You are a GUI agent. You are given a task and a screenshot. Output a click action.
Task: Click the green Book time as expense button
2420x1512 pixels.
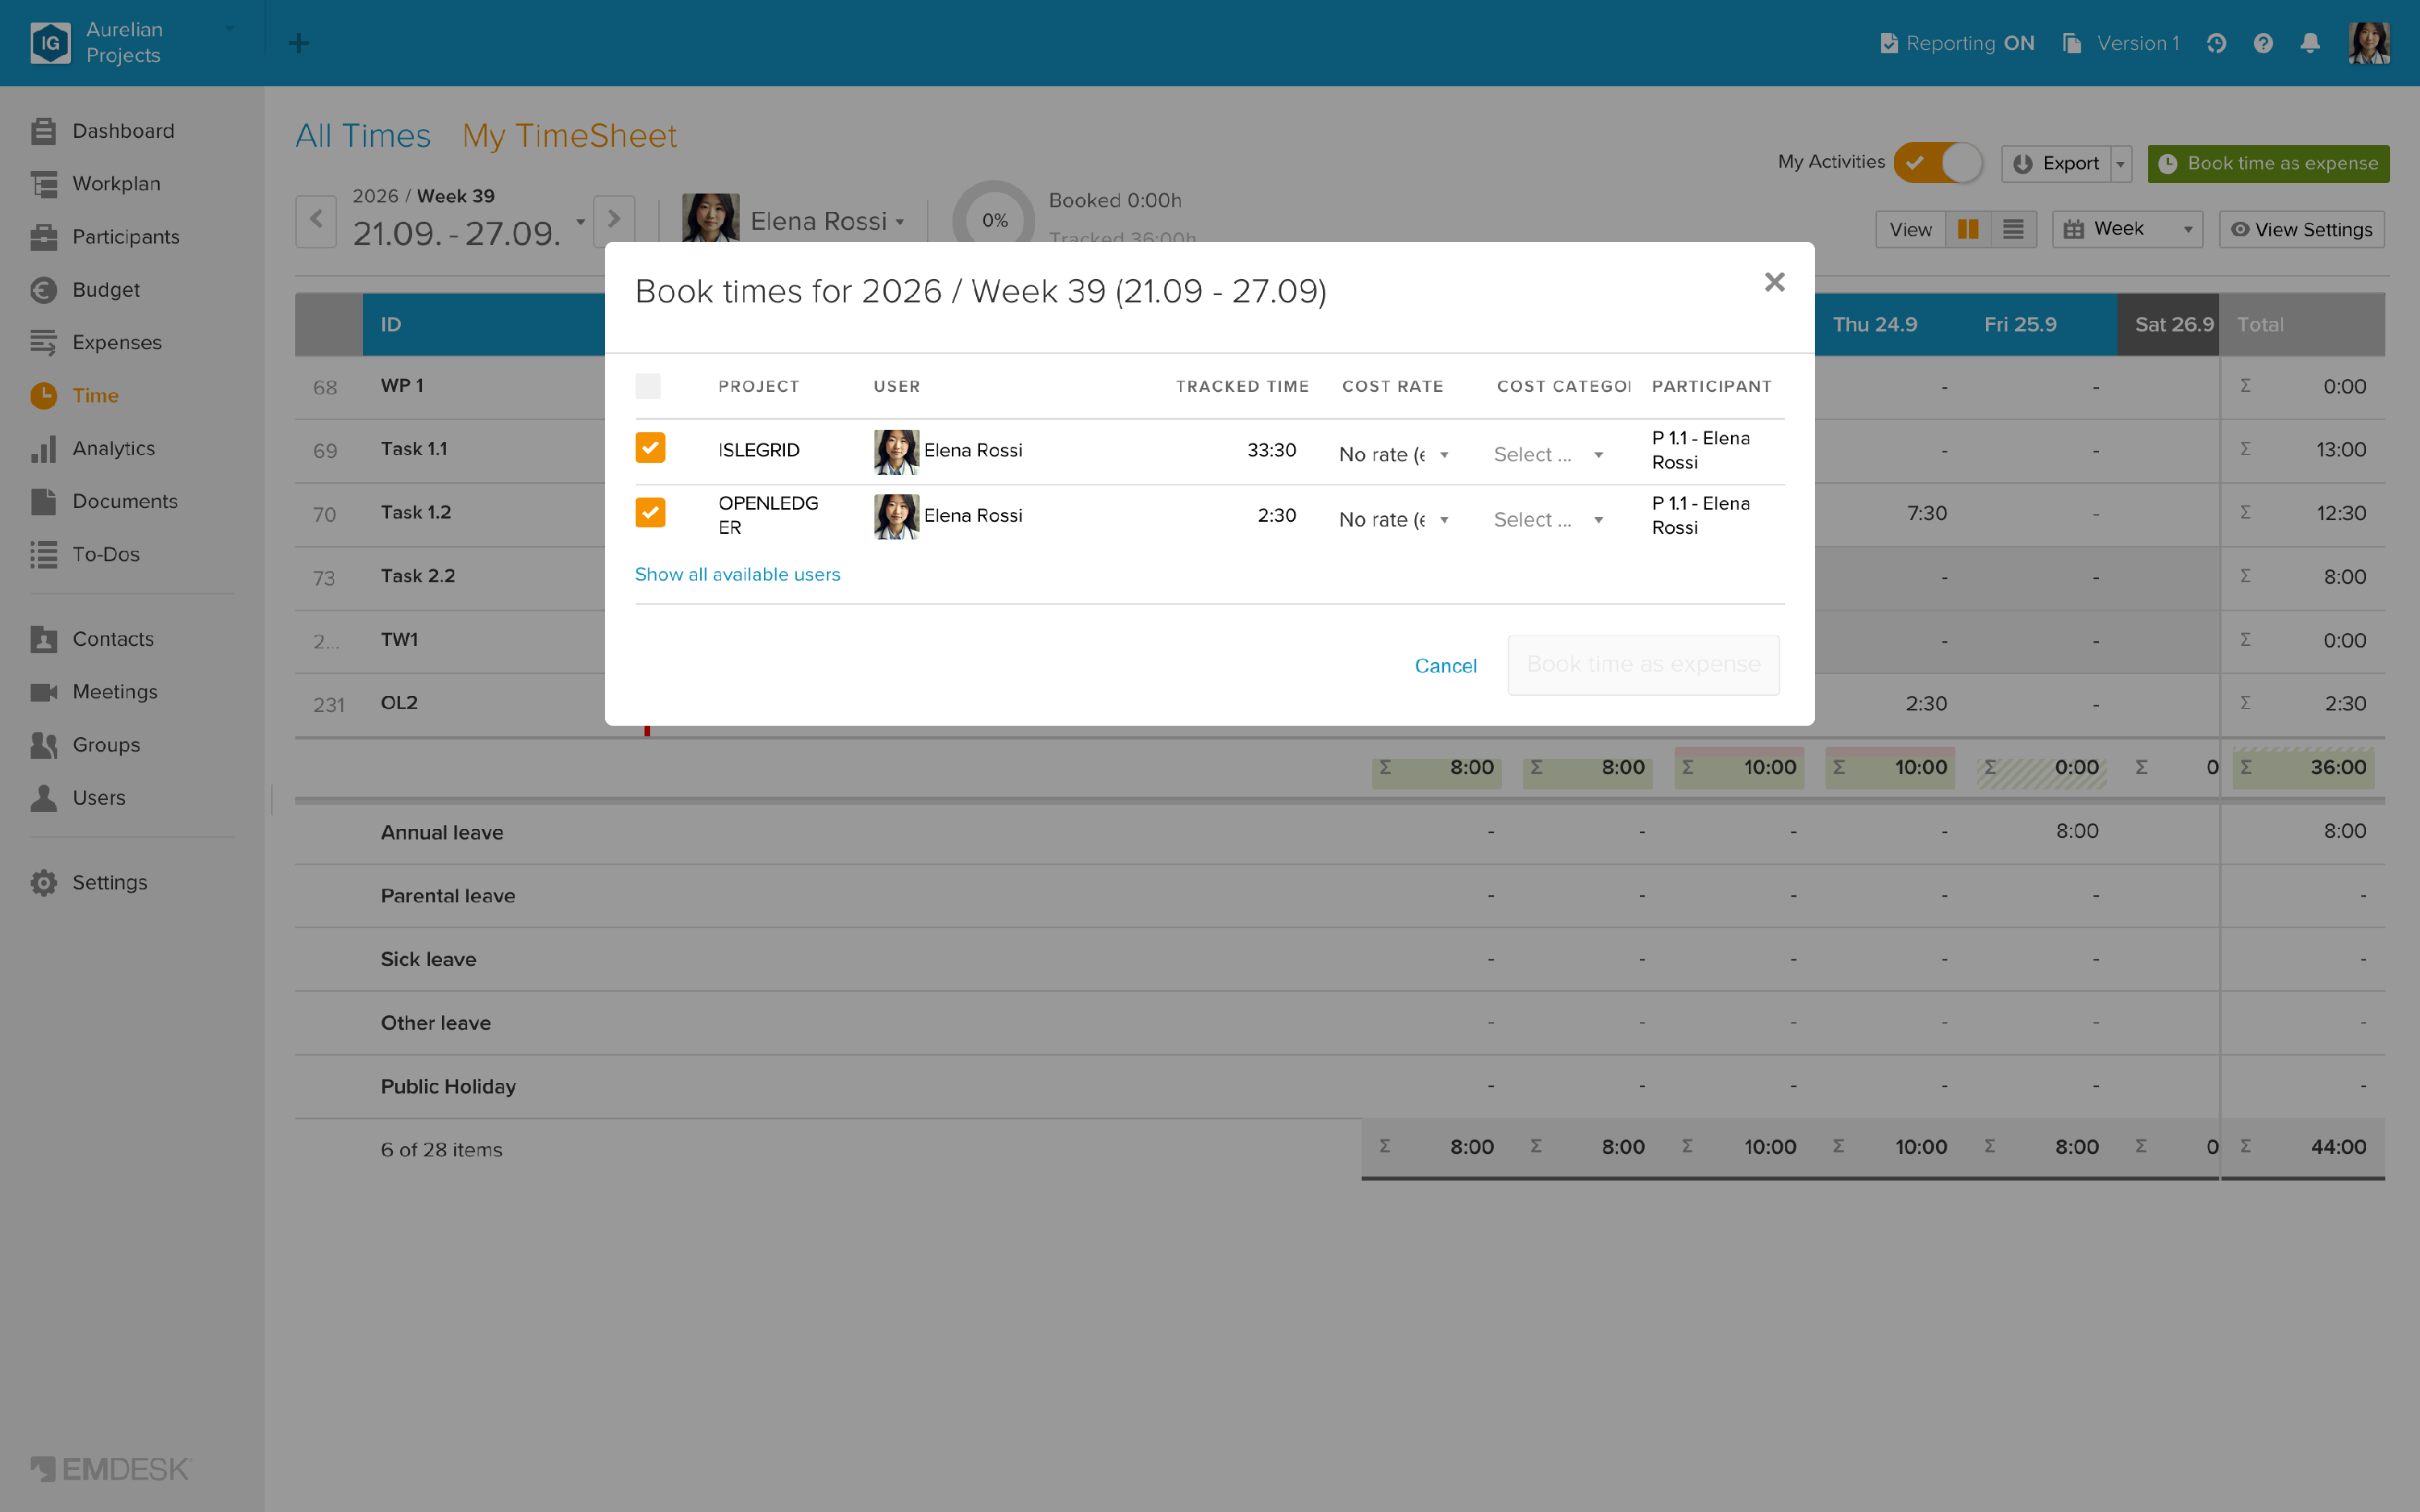(2269, 164)
